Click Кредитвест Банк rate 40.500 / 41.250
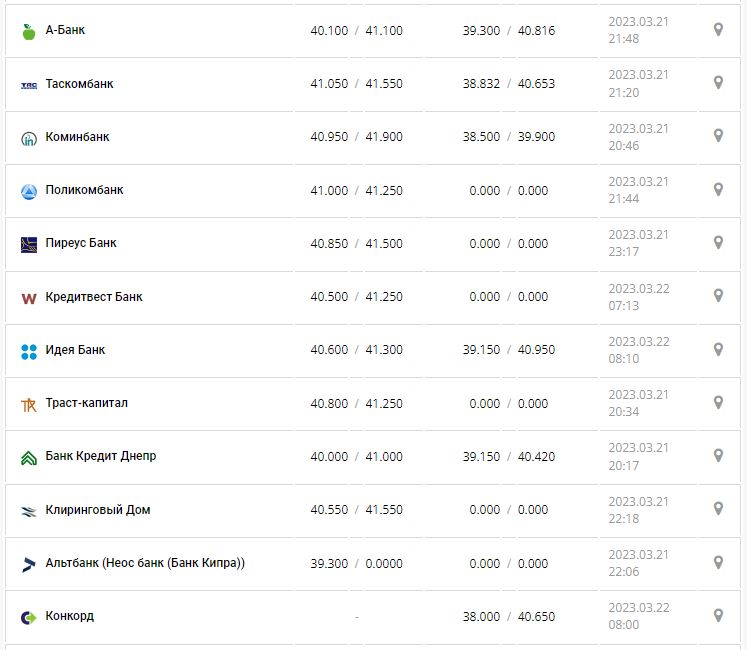Viewport: 747px width, 650px height. point(356,297)
